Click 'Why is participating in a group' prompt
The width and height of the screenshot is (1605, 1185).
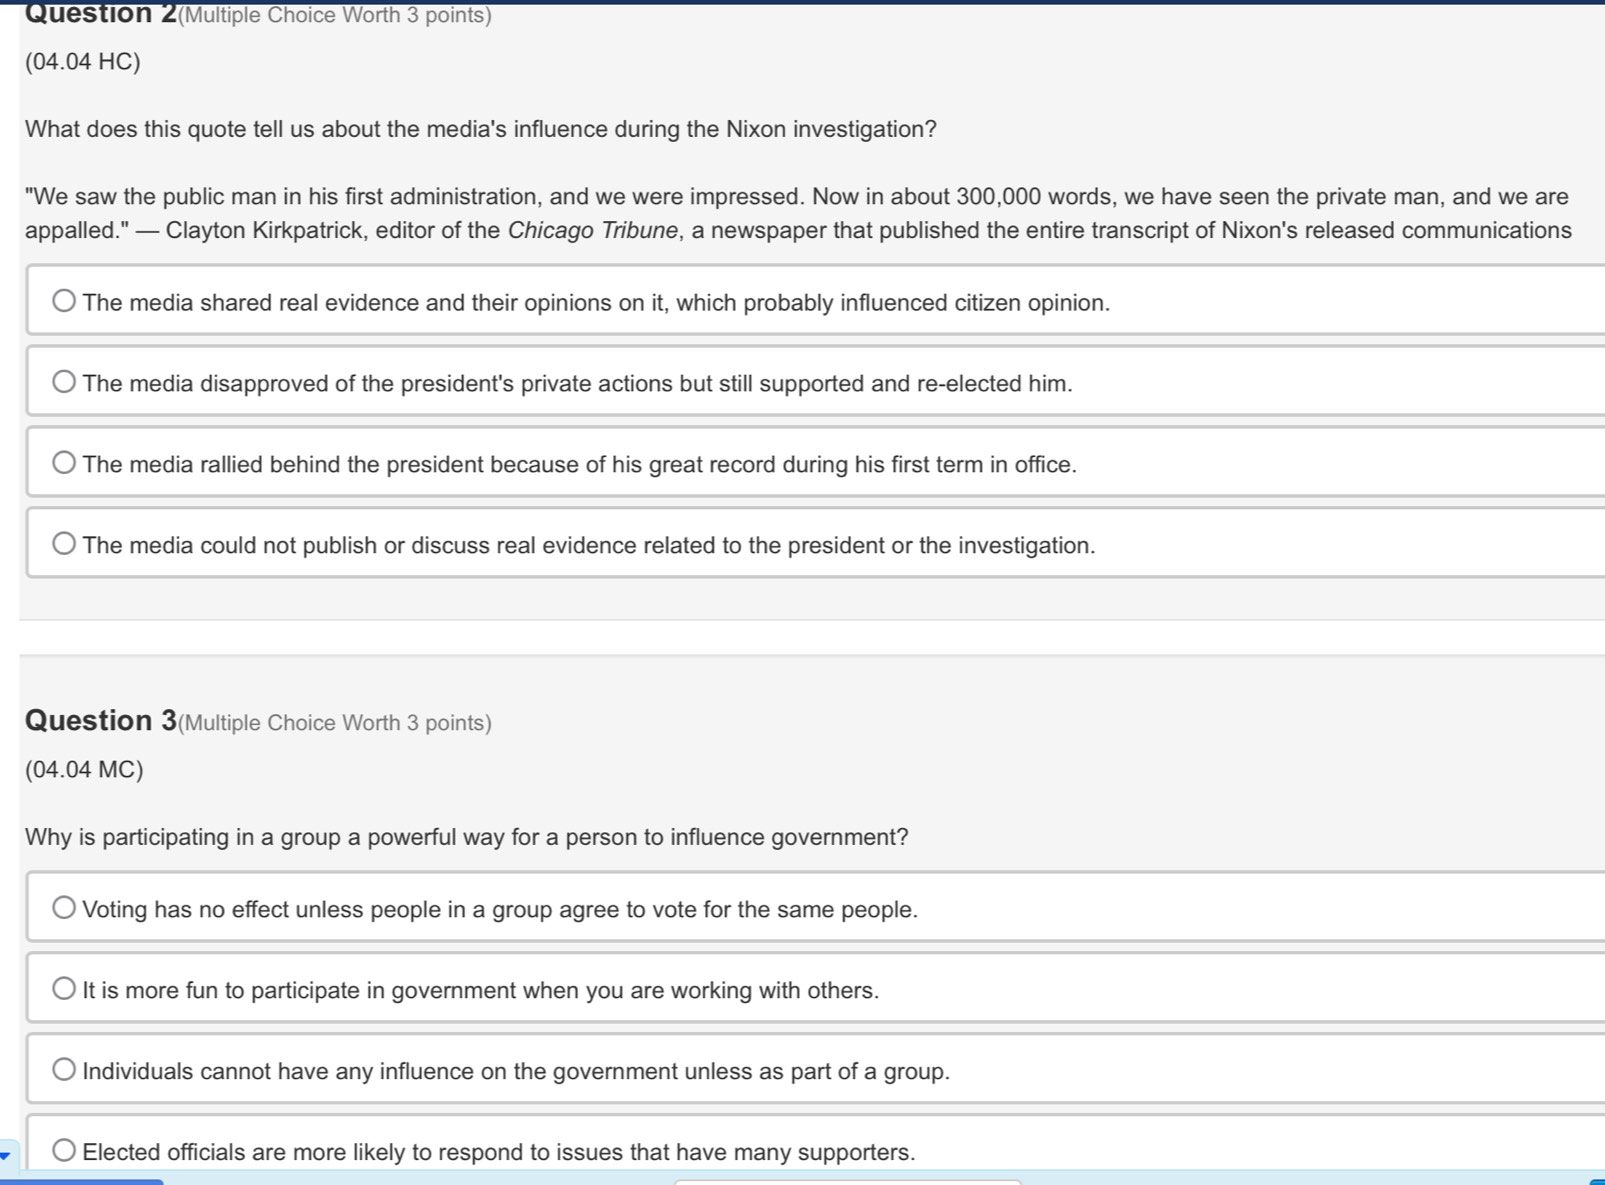(x=466, y=837)
